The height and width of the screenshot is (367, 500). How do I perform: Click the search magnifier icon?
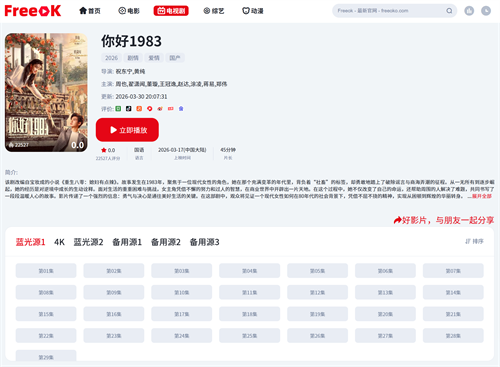[x=449, y=11]
